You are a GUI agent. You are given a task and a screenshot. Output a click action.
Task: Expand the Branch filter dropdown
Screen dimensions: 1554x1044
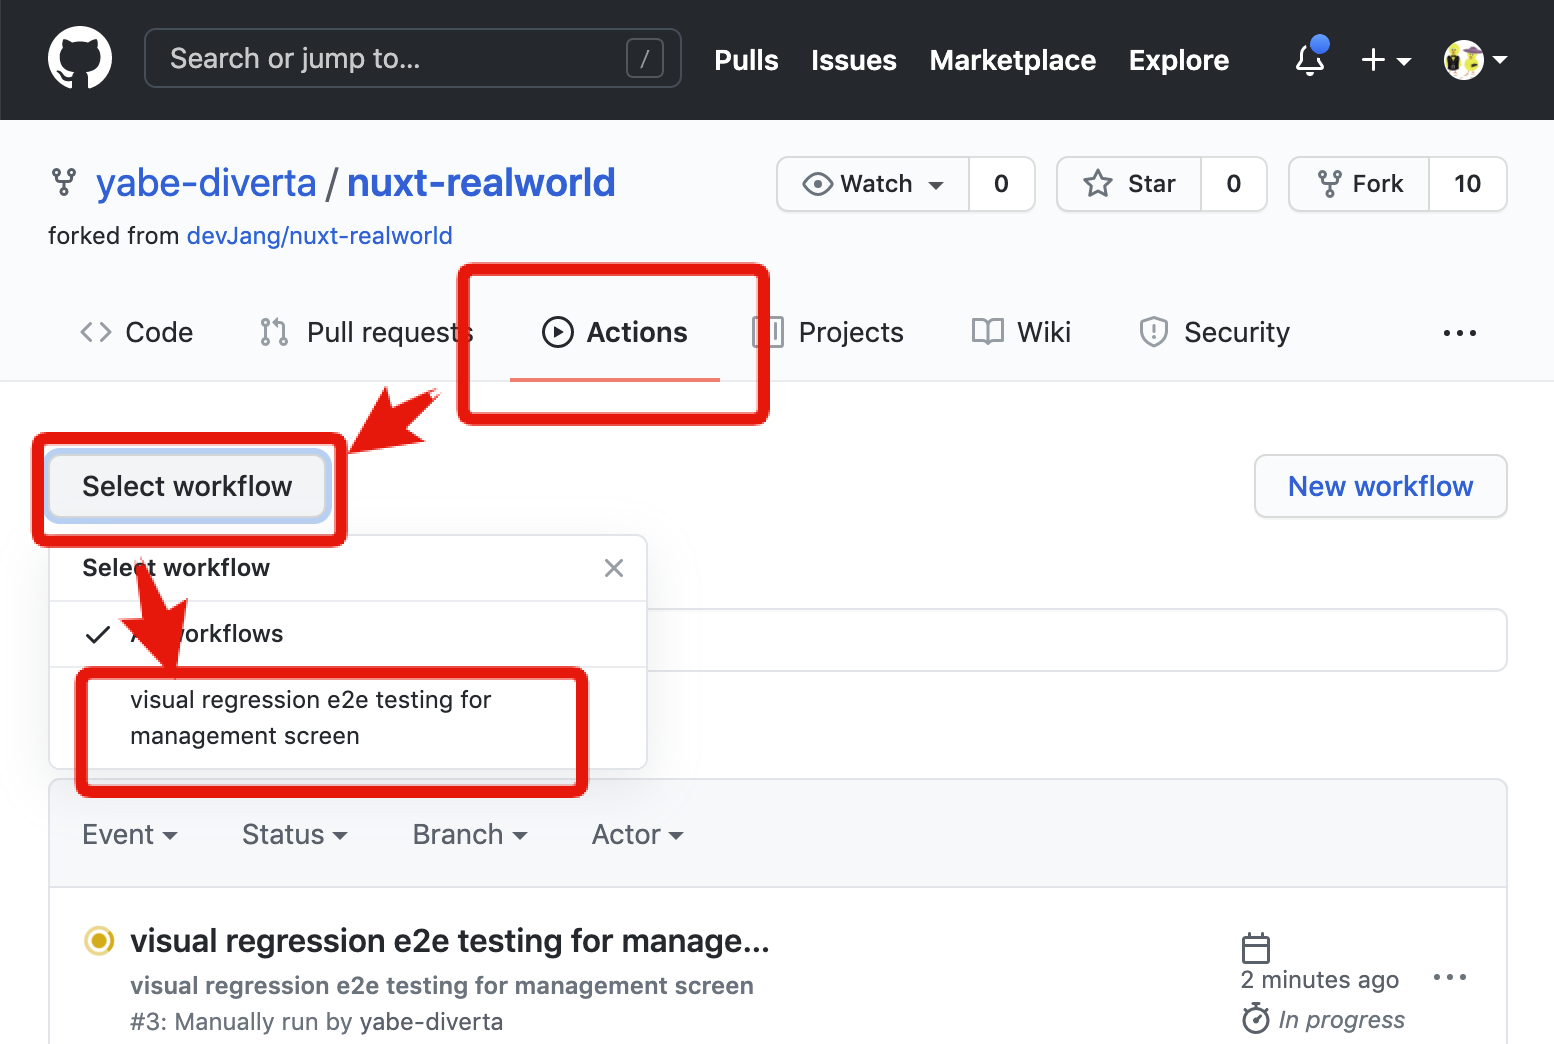[470, 834]
